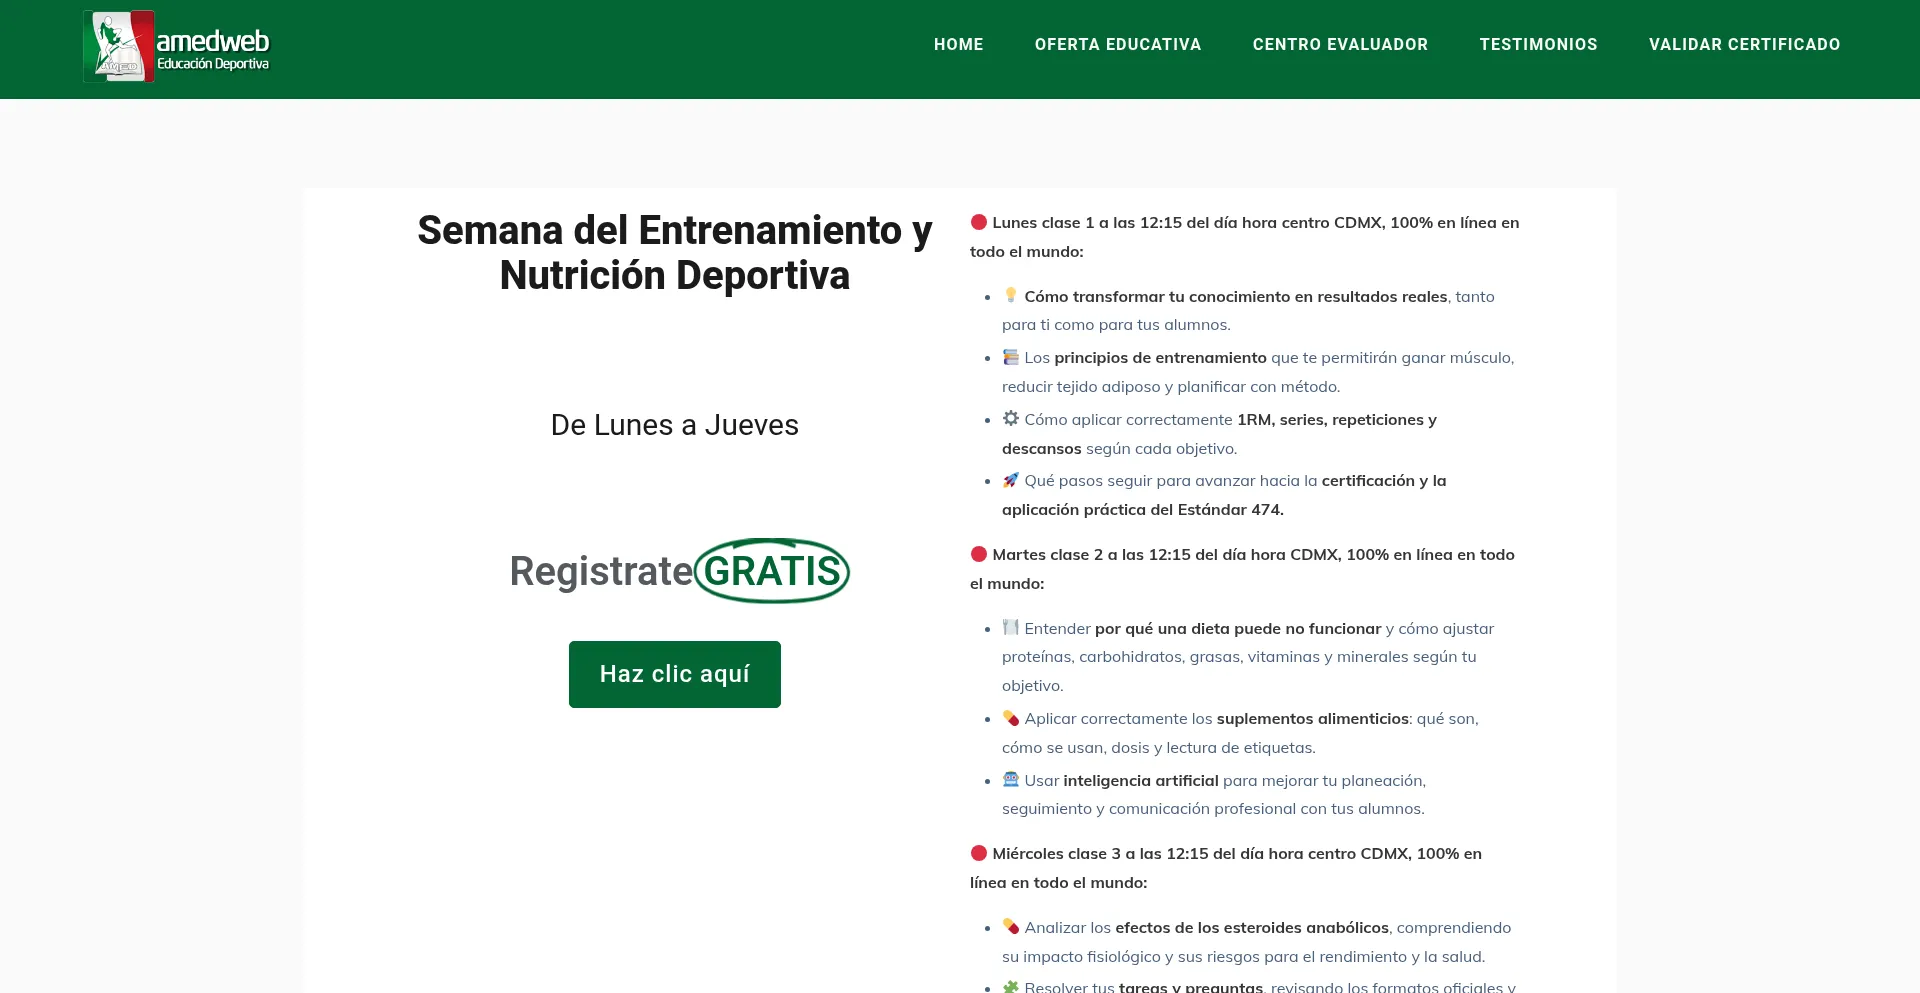Click bold text 'suplementos alimenticios'

1313,719
